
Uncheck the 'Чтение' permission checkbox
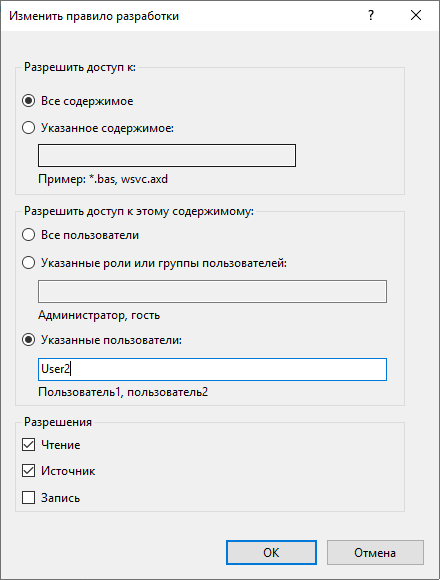tap(28, 445)
